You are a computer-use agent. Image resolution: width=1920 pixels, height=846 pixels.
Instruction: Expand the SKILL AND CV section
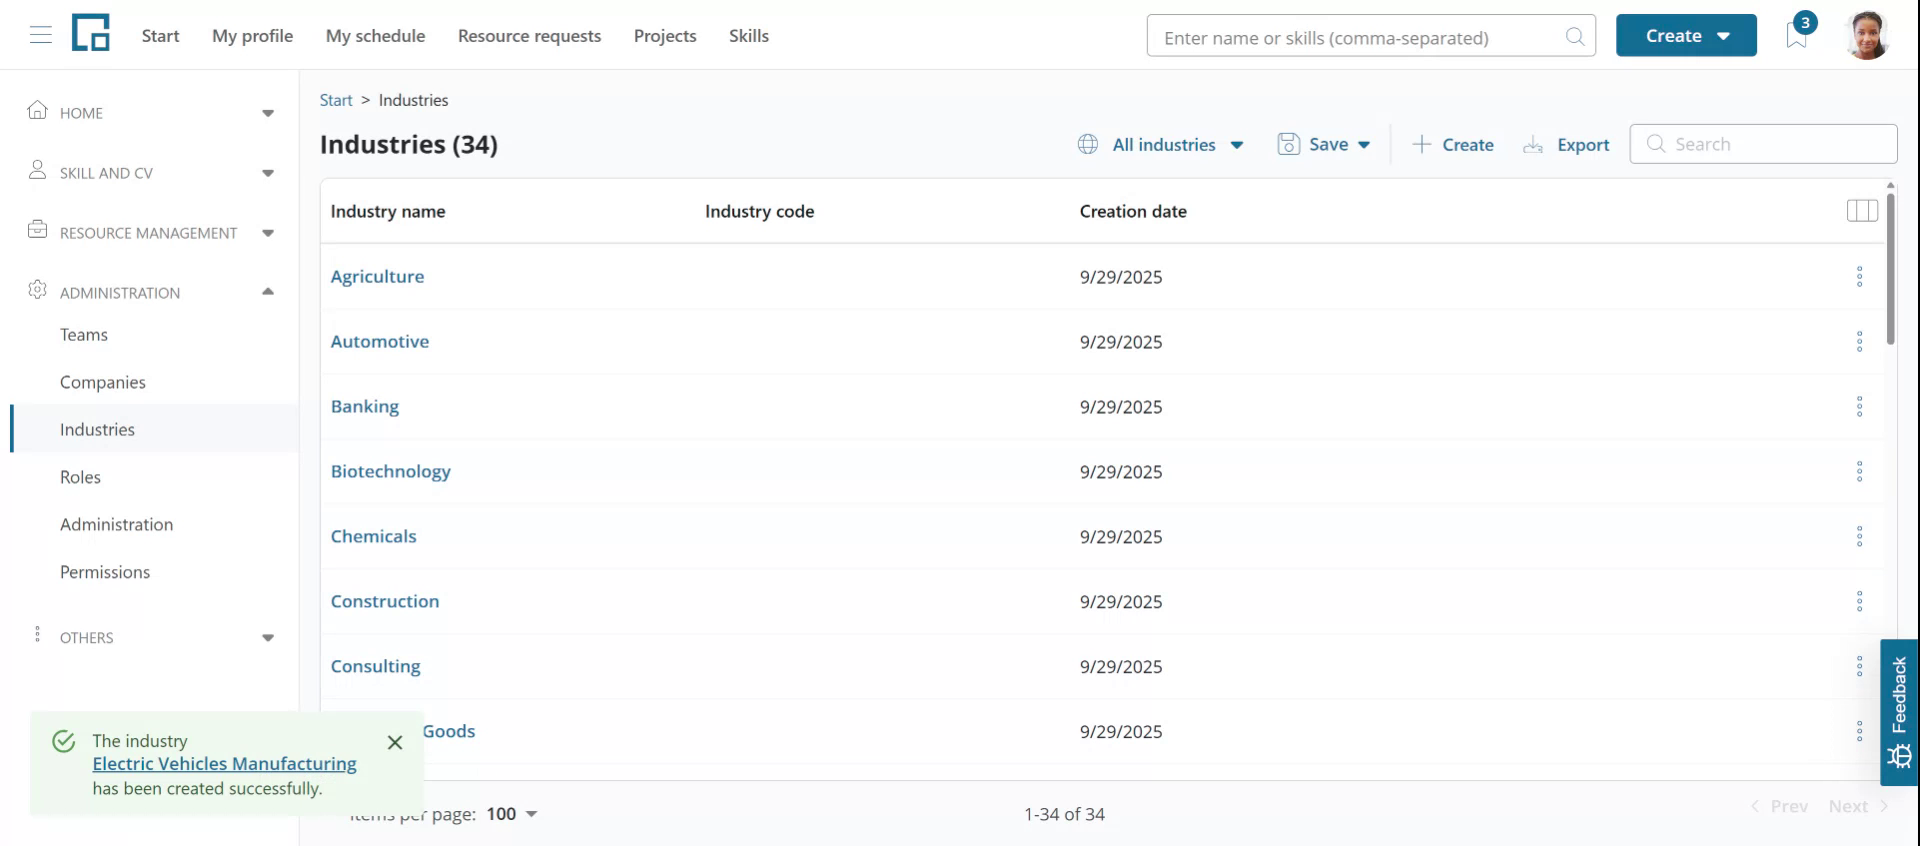click(x=268, y=173)
